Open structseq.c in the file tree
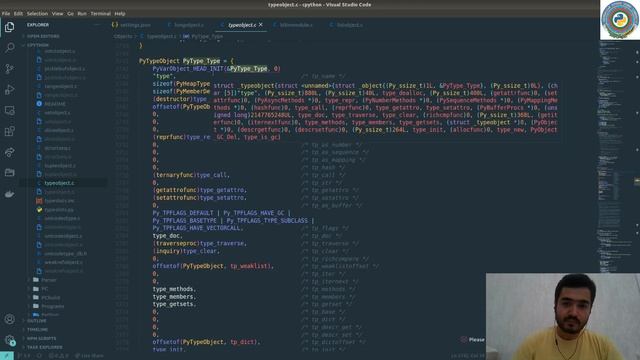The width and height of the screenshot is (640, 360). [x=58, y=148]
